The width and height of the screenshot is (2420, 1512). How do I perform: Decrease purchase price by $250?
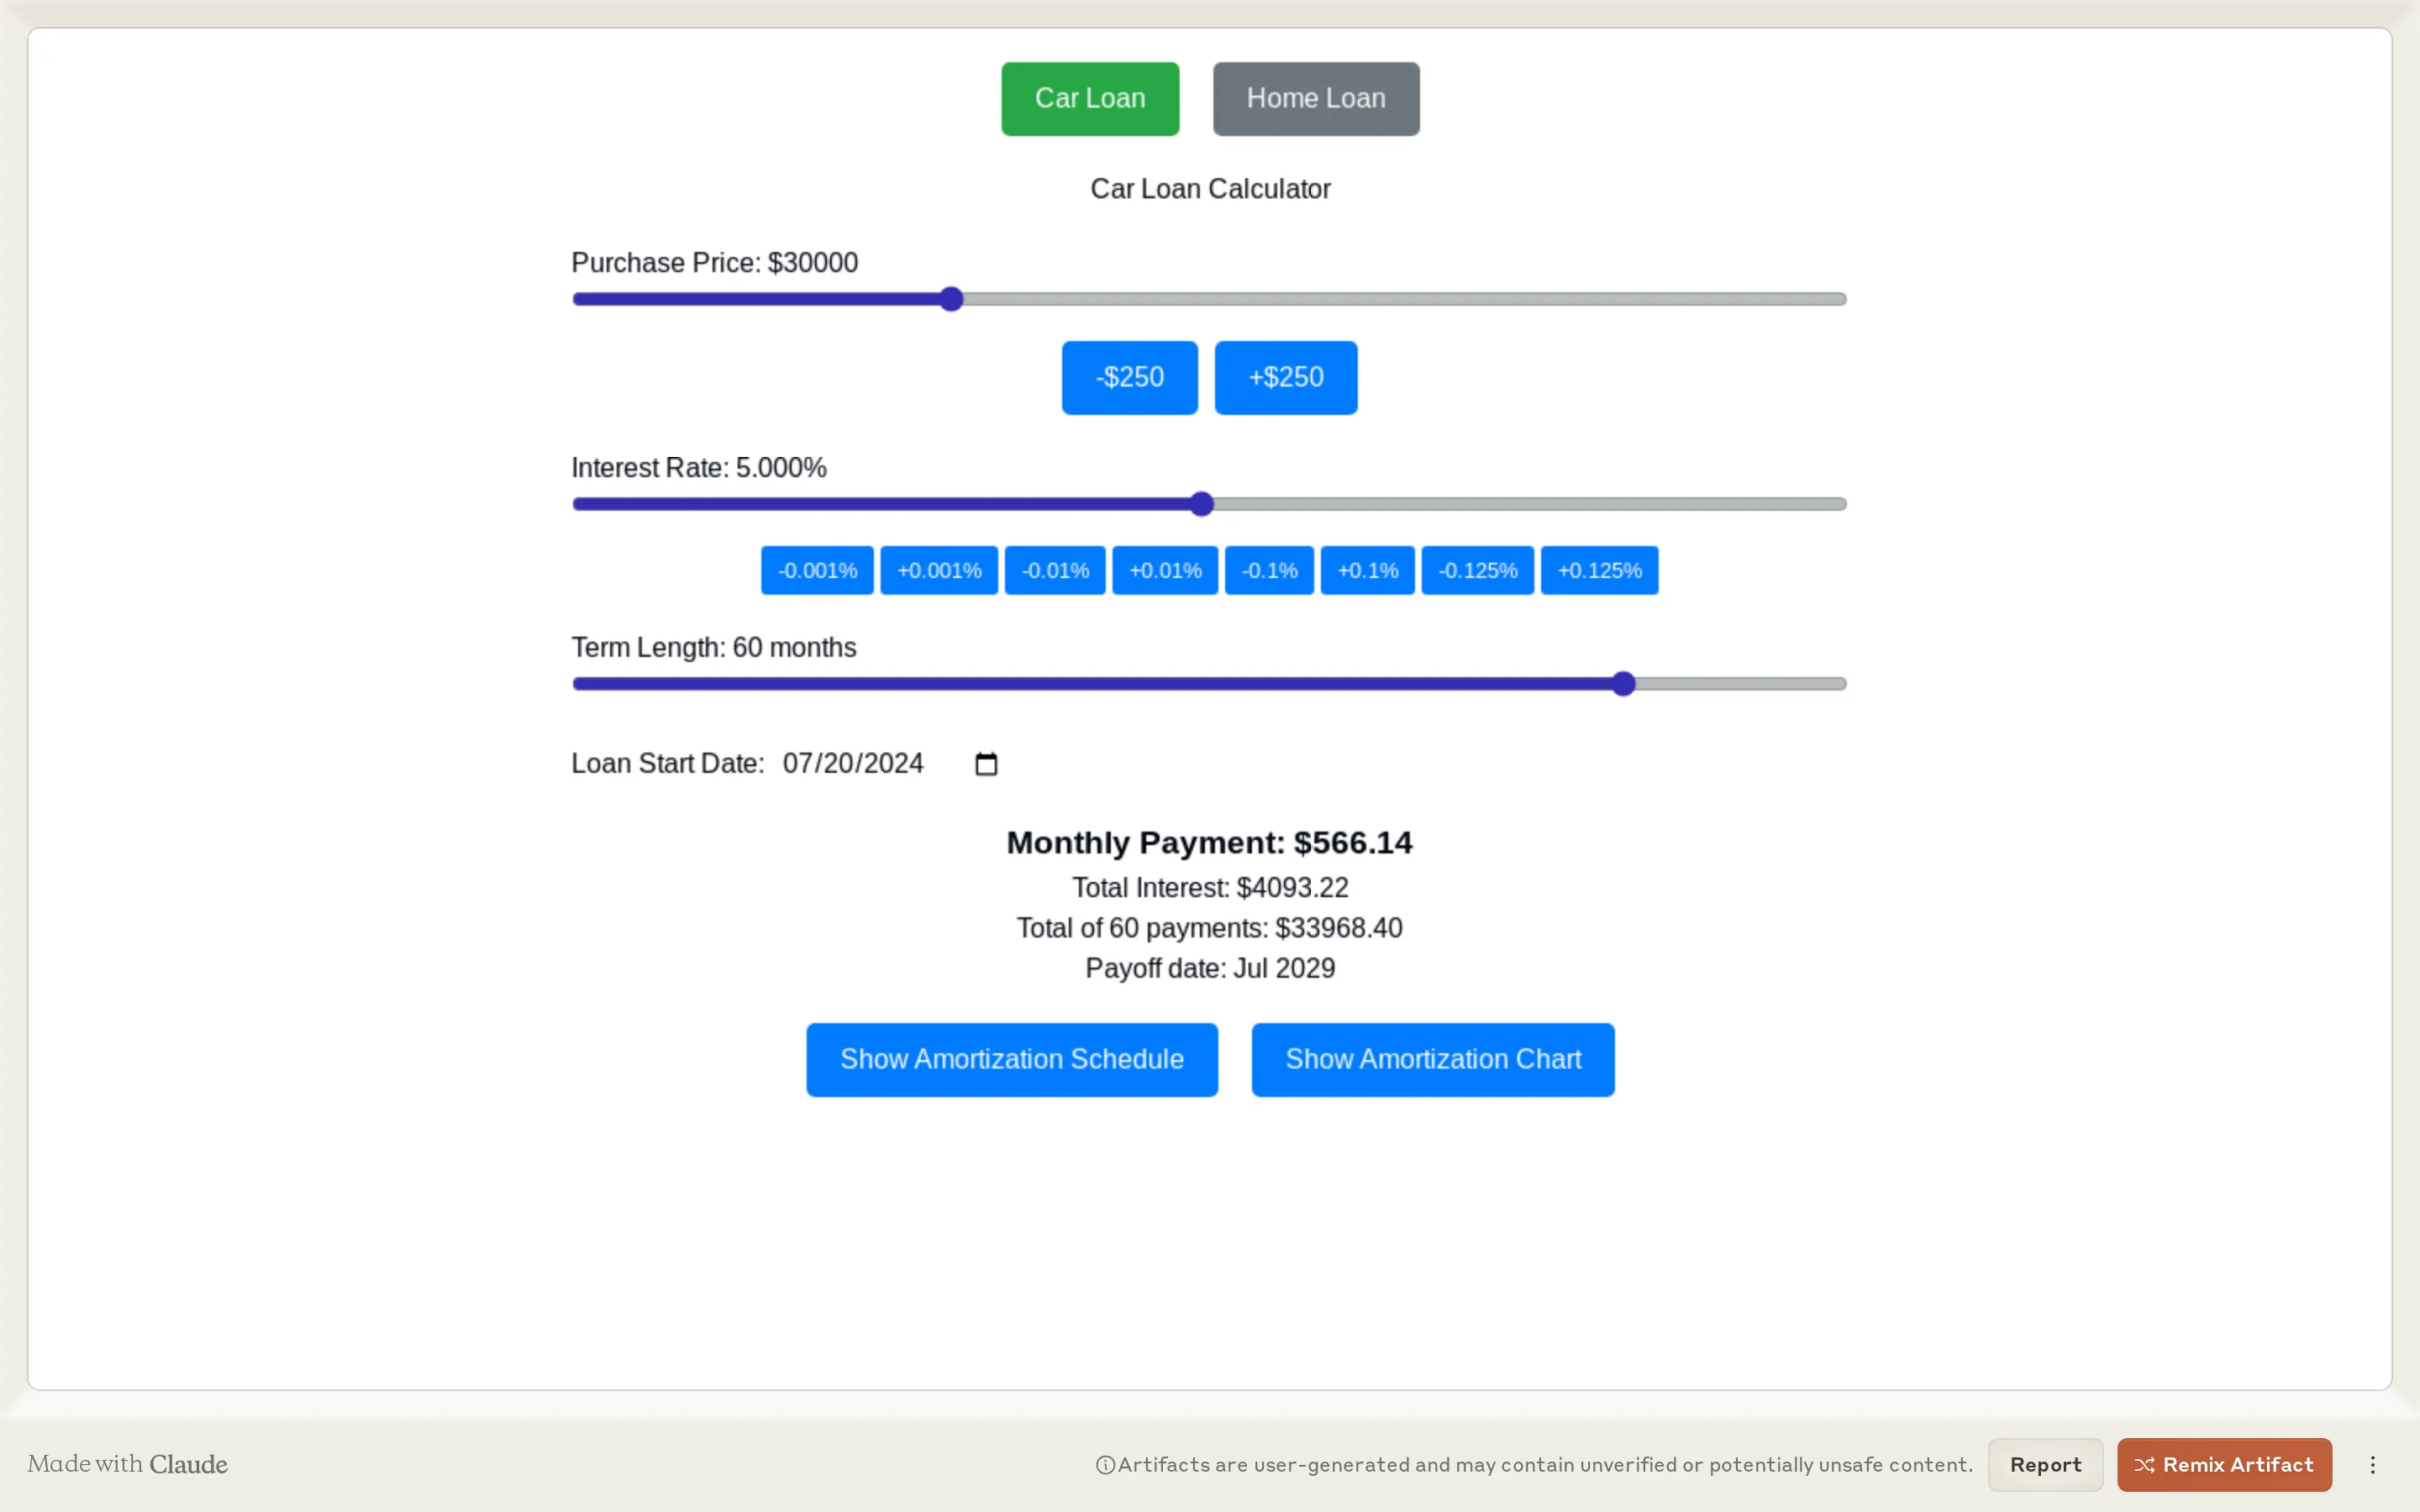(x=1128, y=377)
